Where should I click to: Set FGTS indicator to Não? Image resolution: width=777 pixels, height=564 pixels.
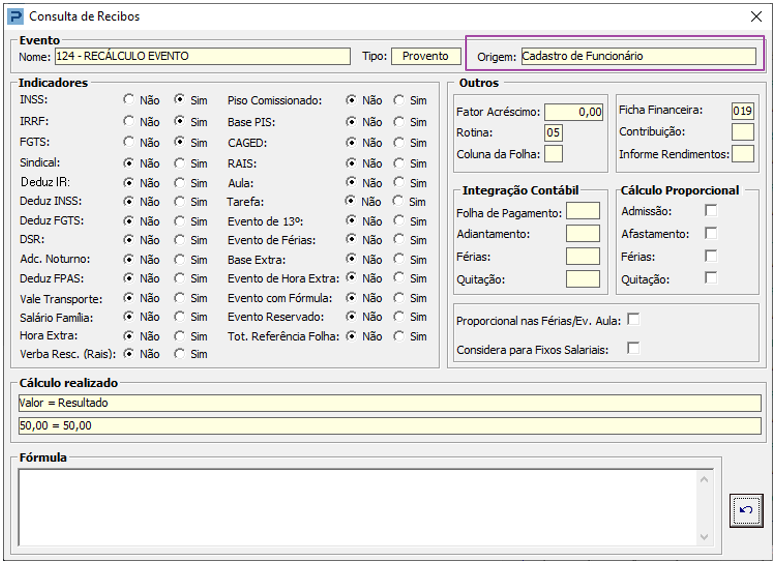[x=129, y=142]
